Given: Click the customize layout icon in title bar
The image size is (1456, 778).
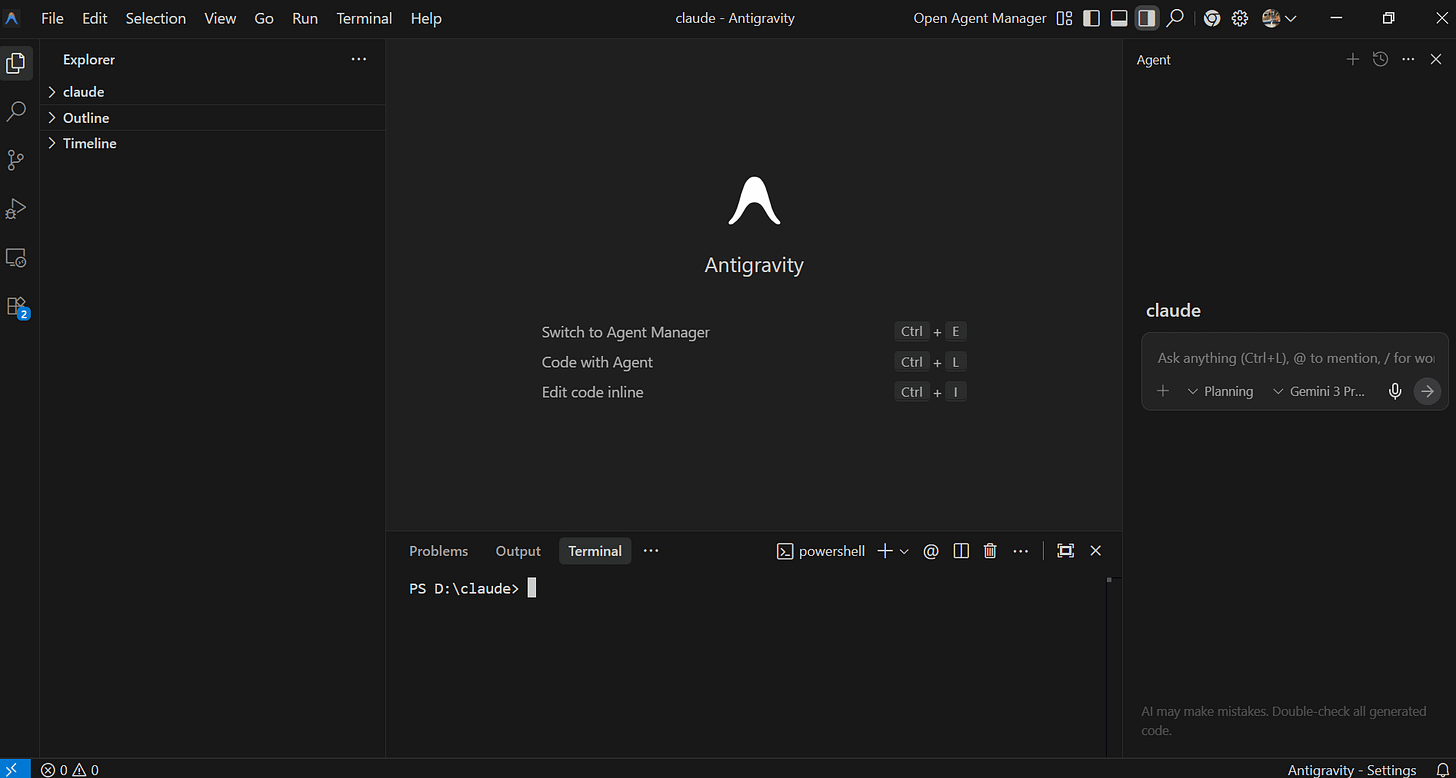Looking at the screenshot, I should coord(1065,18).
